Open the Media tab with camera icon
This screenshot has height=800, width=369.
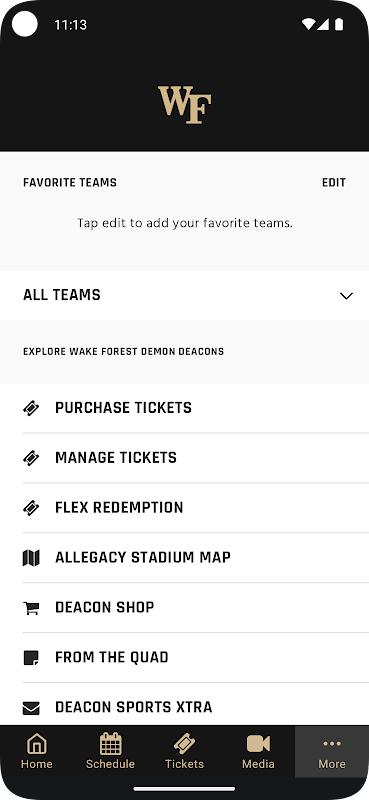coord(258,751)
